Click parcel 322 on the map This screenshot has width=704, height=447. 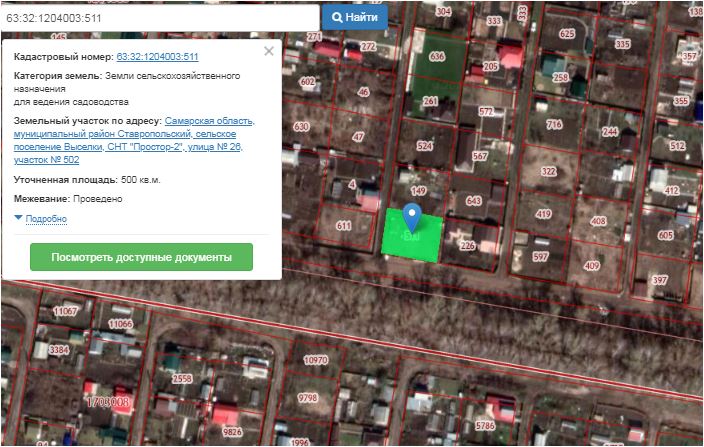[x=548, y=172]
